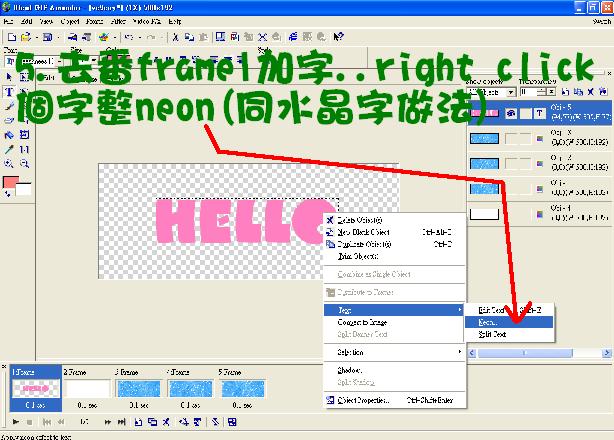Click the Zoom In magnifier tool

point(8,163)
